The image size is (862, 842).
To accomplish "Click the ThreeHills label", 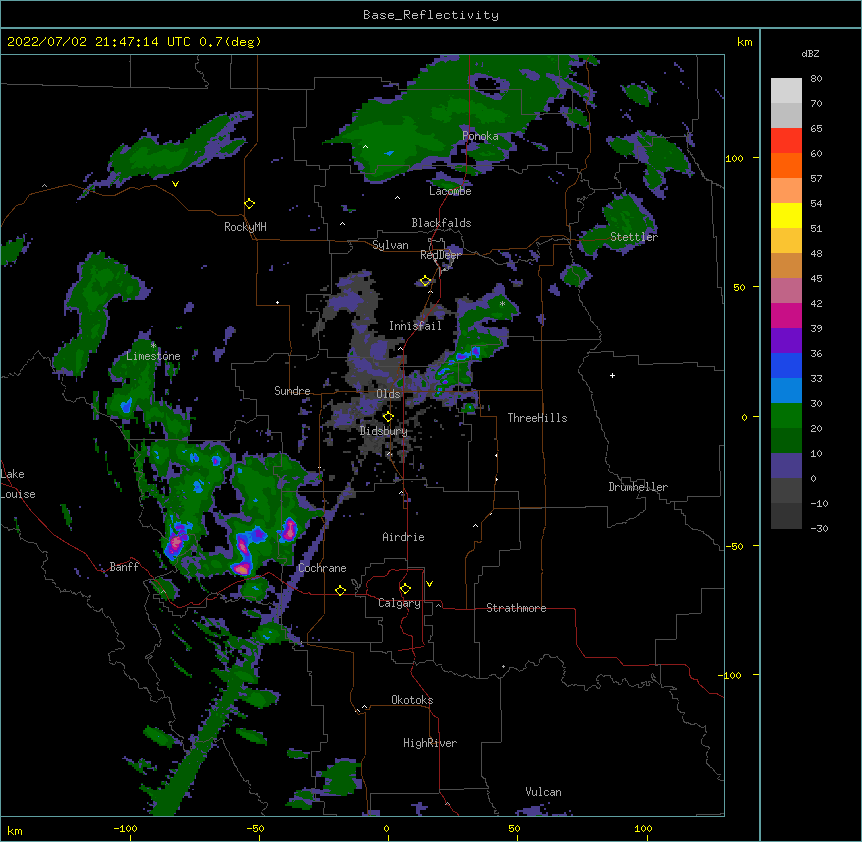I will (x=537, y=418).
